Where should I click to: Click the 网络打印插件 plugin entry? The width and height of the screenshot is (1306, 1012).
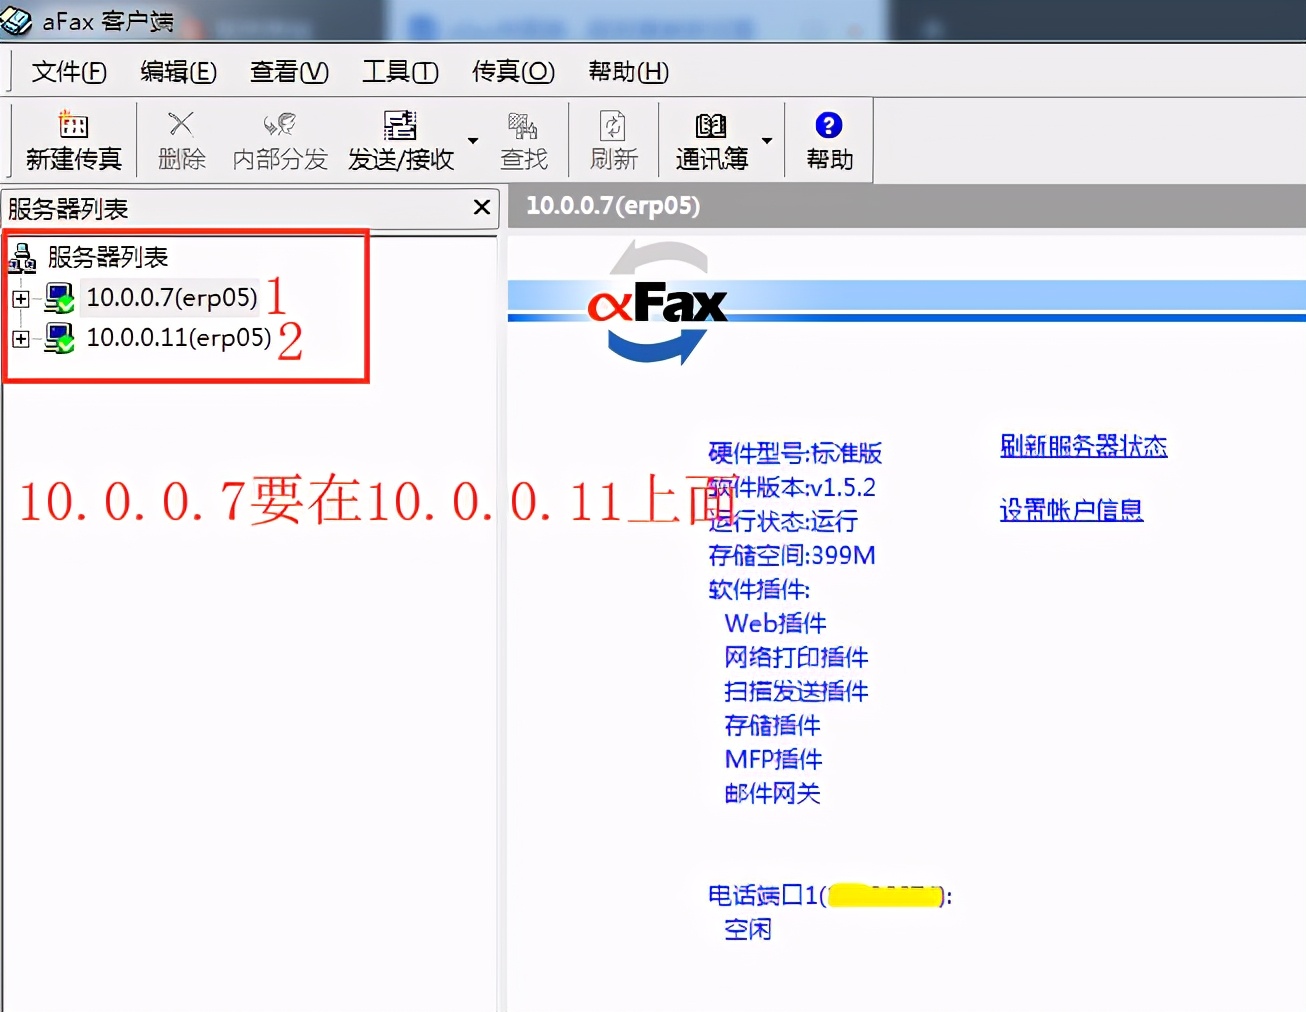[796, 657]
